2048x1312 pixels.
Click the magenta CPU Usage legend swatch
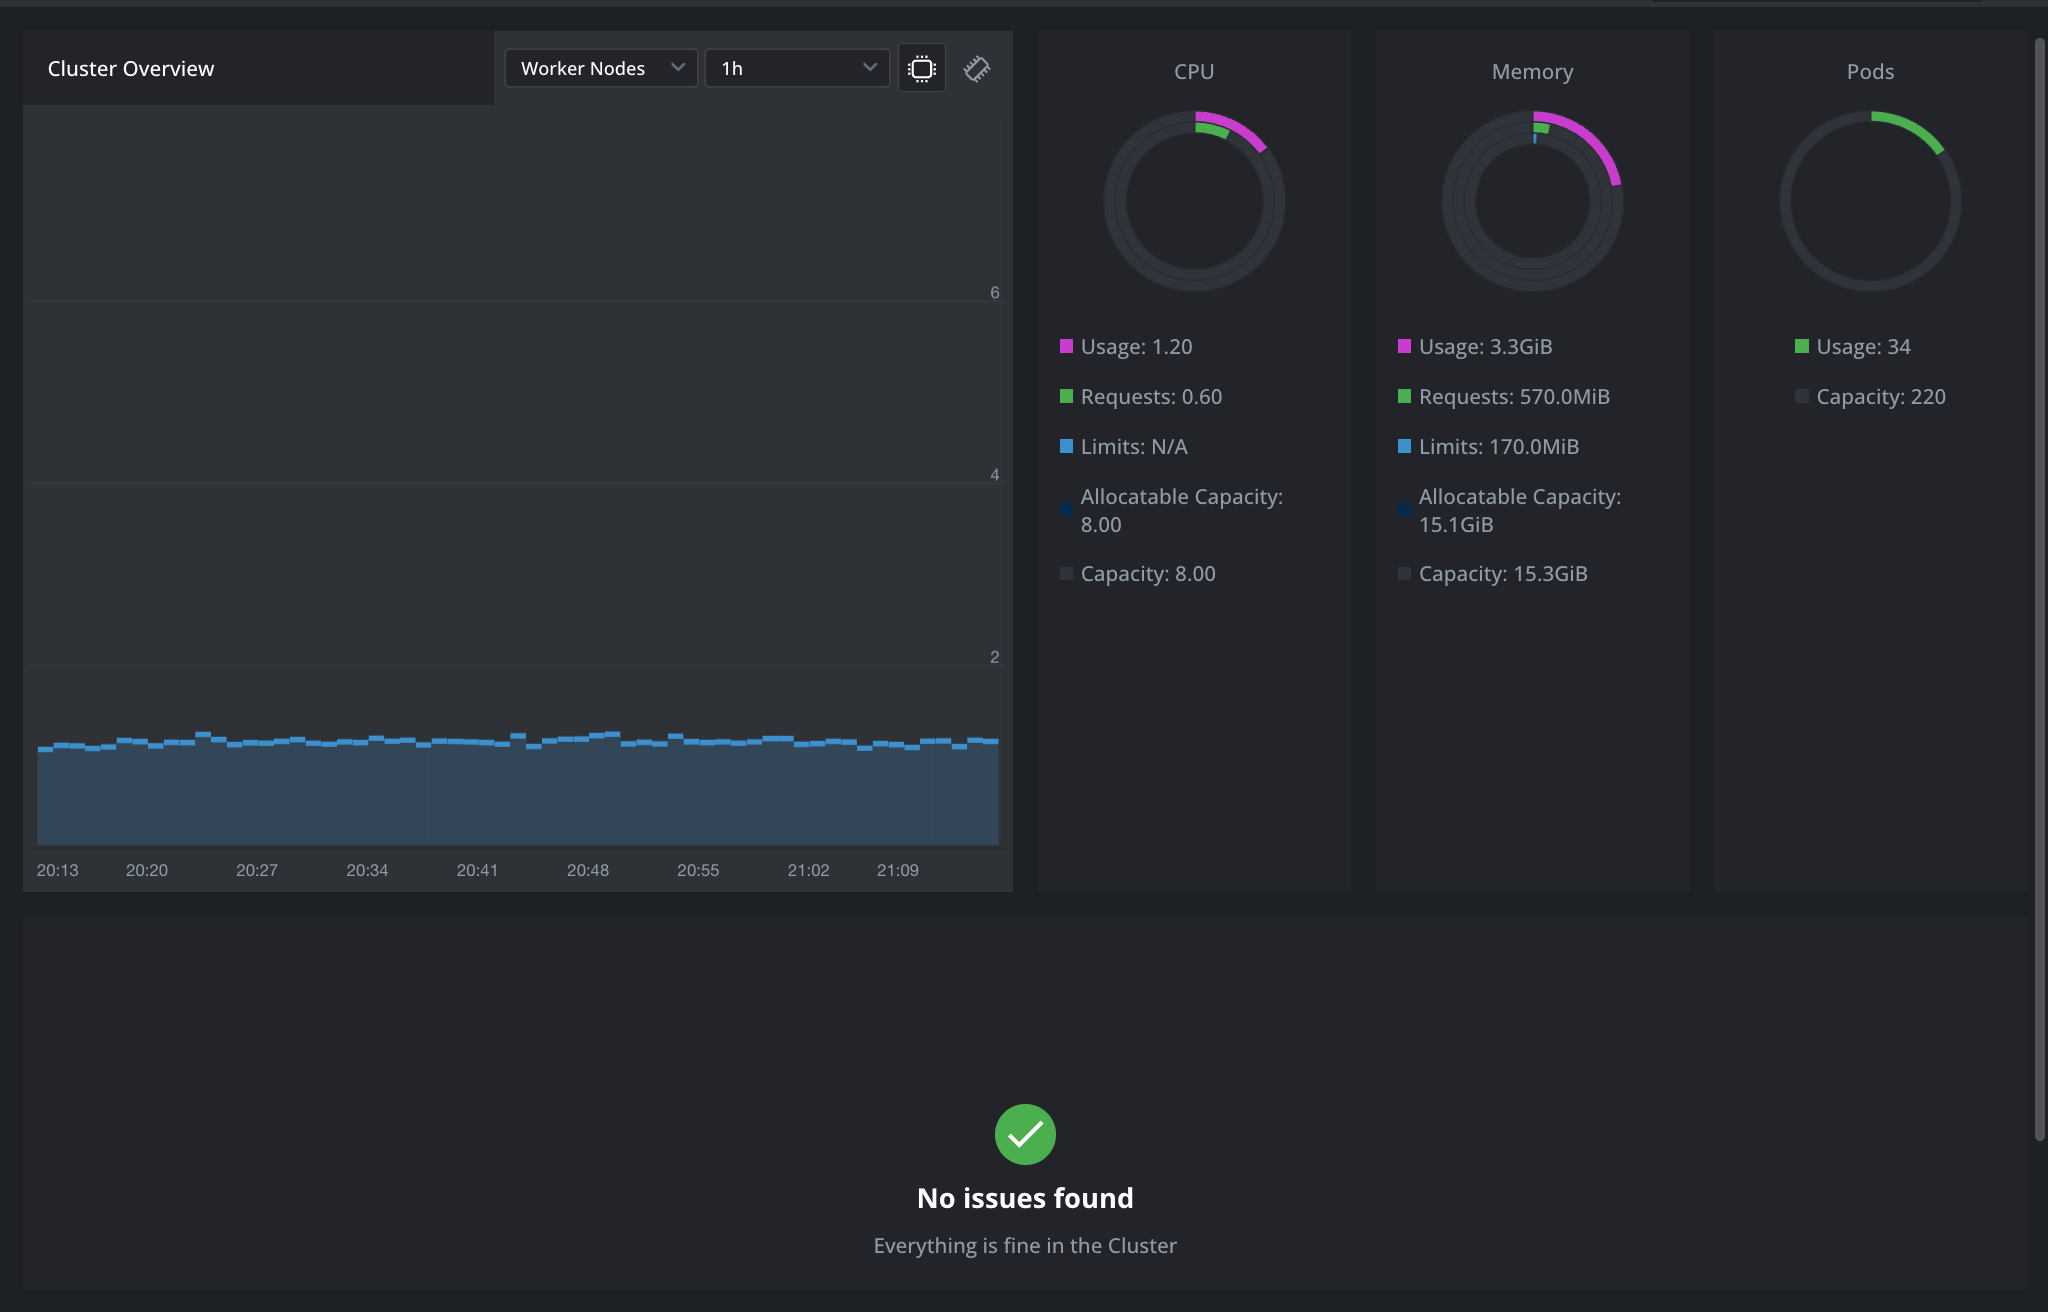(1066, 346)
